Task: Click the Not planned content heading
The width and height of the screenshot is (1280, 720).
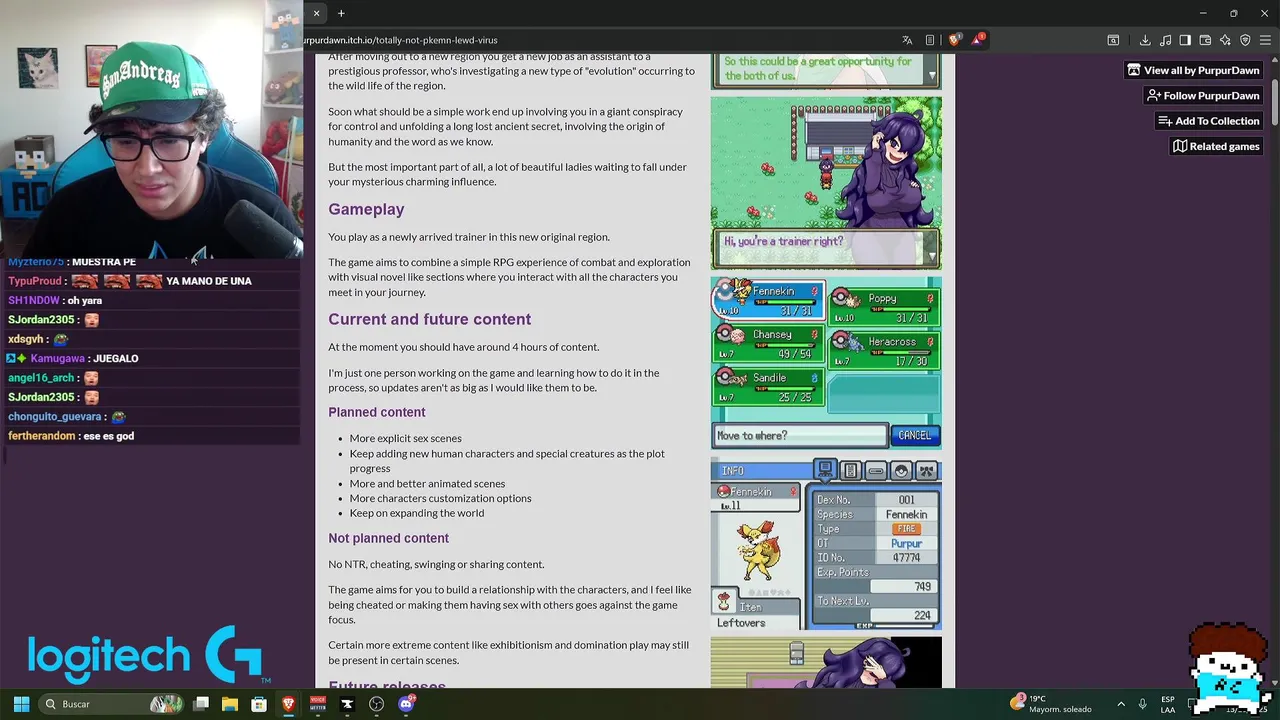Action: click(x=388, y=538)
